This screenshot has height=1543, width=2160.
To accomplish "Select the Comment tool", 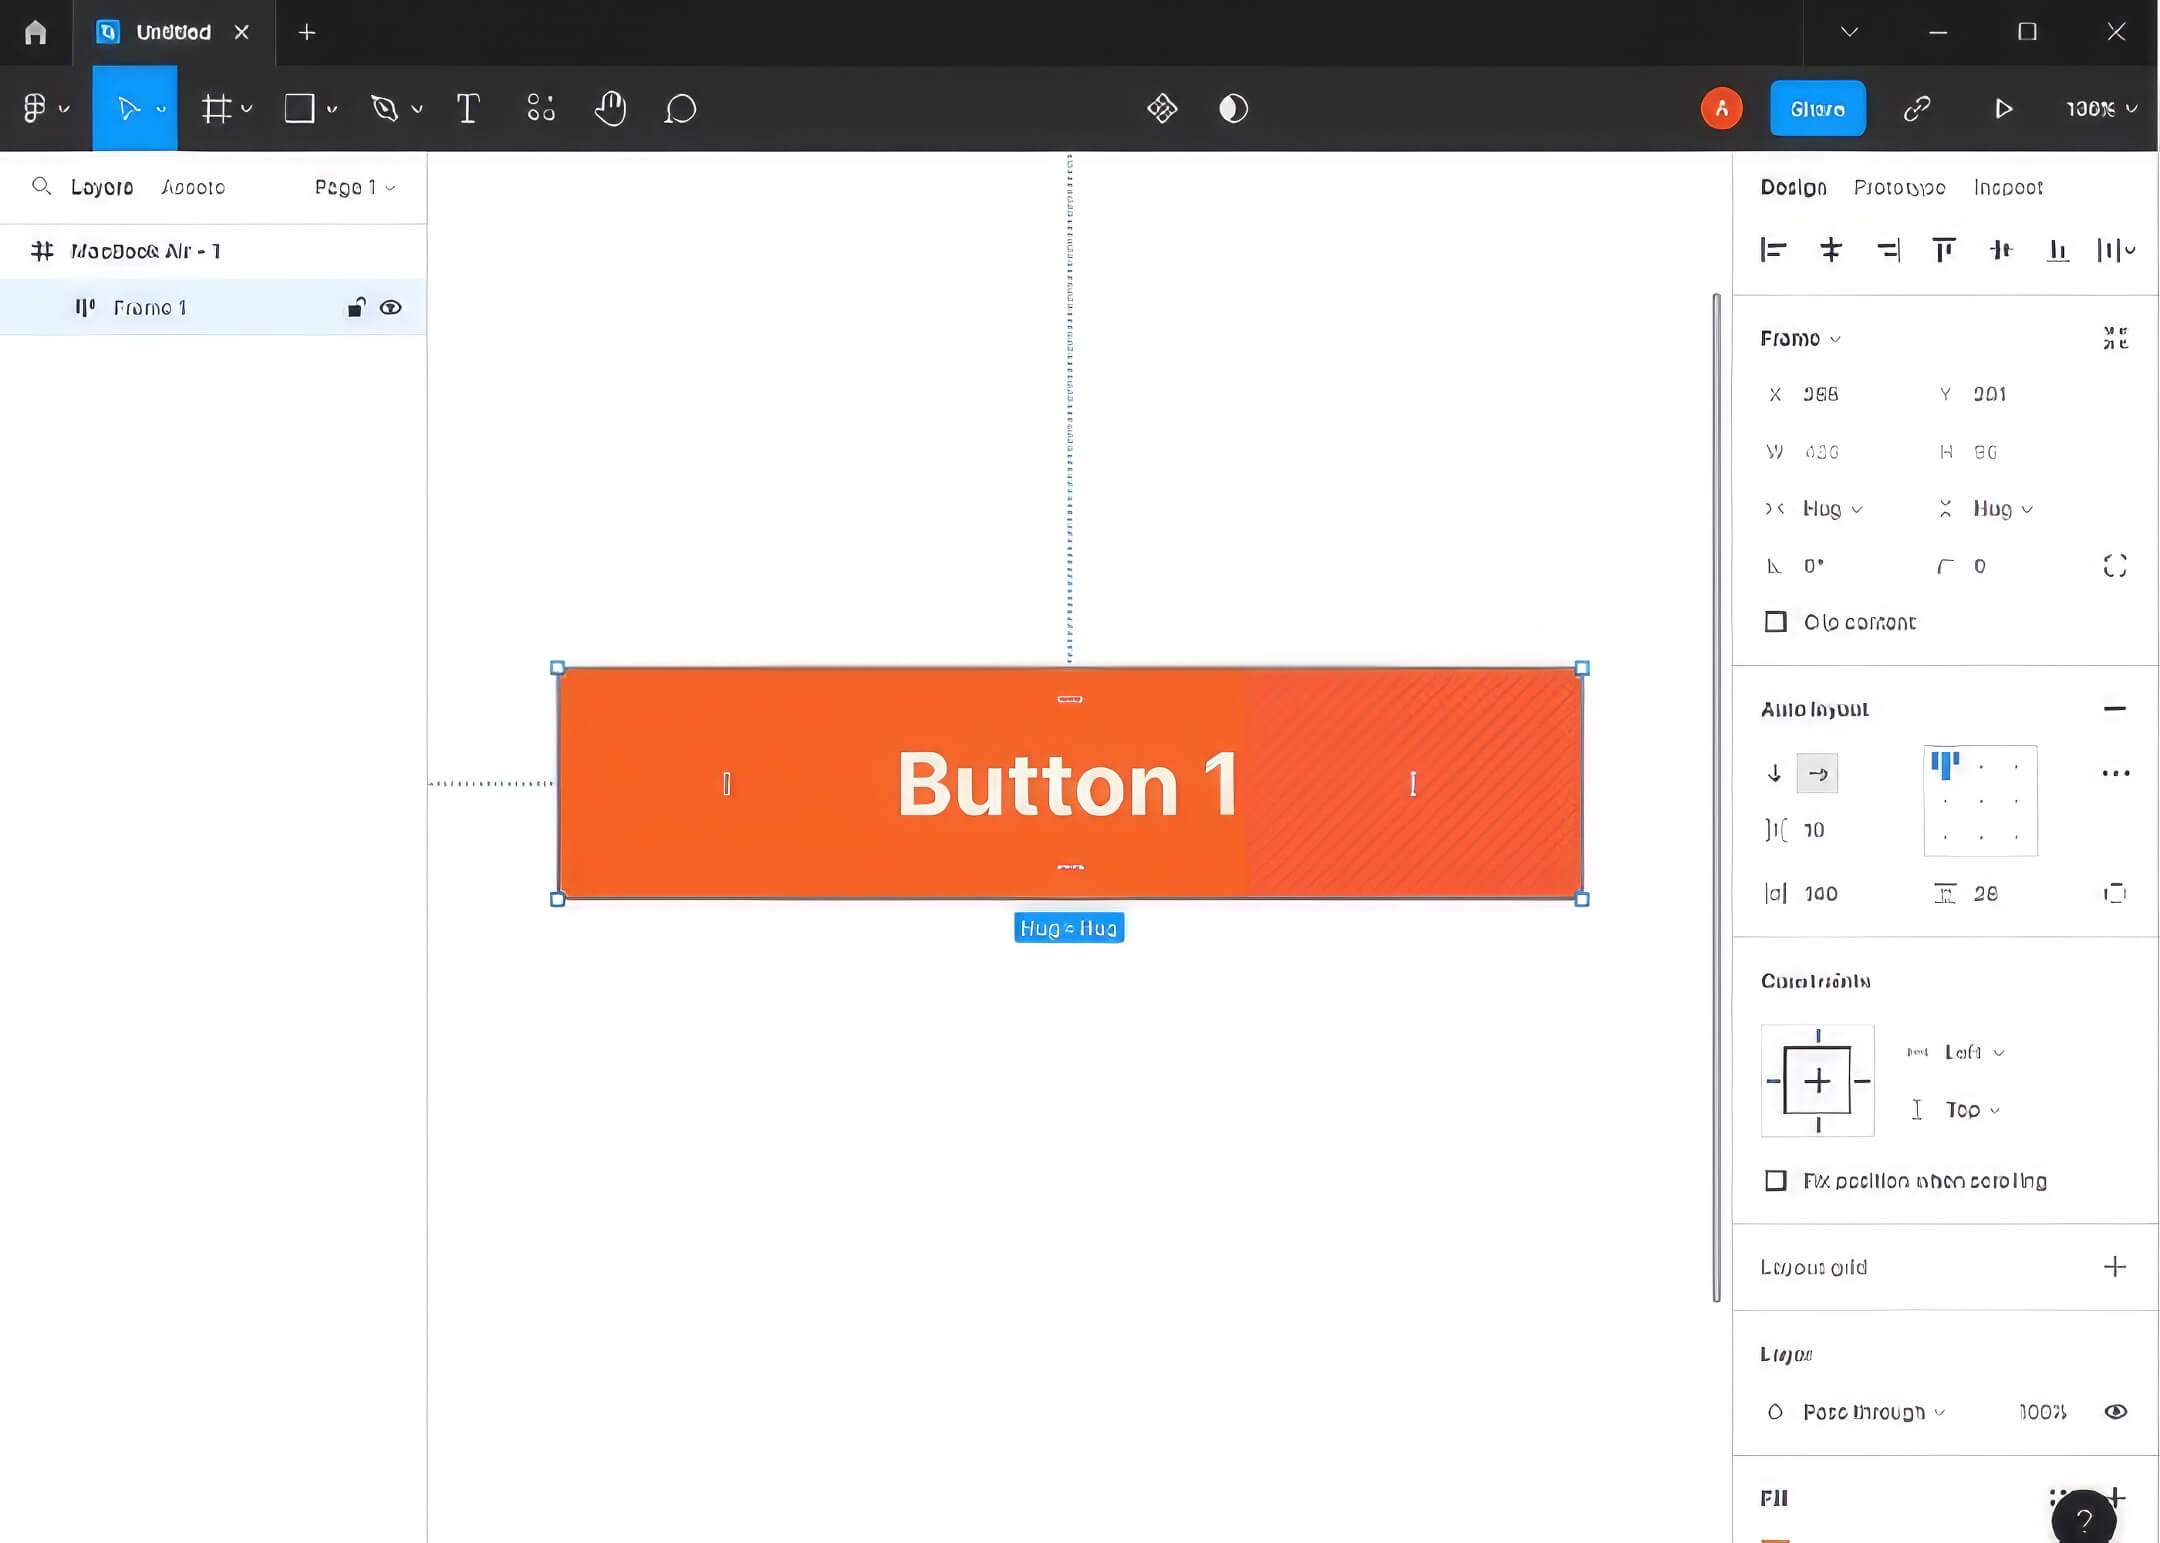I will (x=680, y=108).
